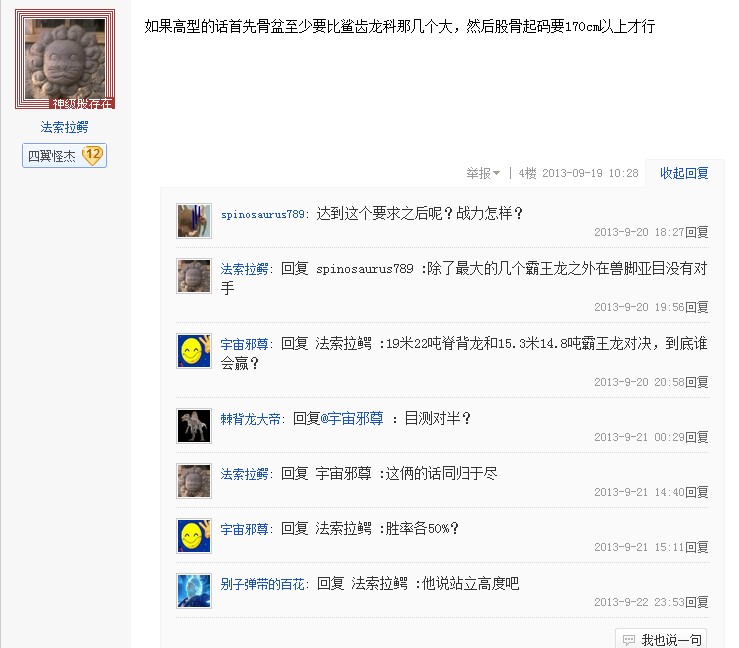This screenshot has width=739, height=648.
Task: Reply to the 2013-9-20 20:58 comment
Action: [x=697, y=382]
